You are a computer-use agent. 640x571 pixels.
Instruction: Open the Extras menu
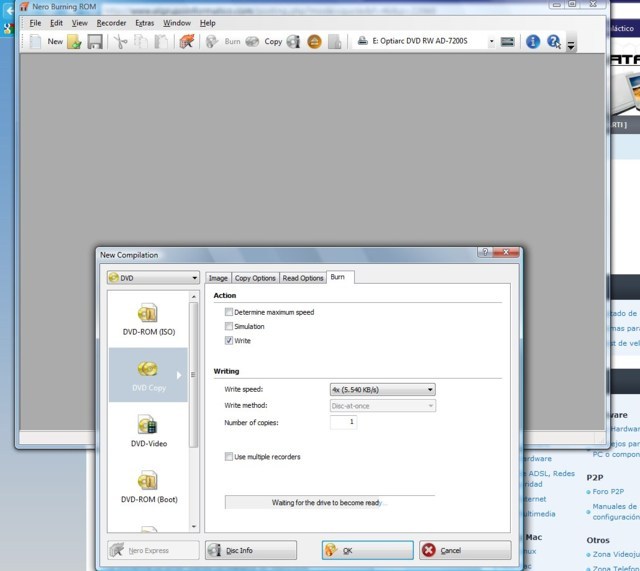click(144, 23)
